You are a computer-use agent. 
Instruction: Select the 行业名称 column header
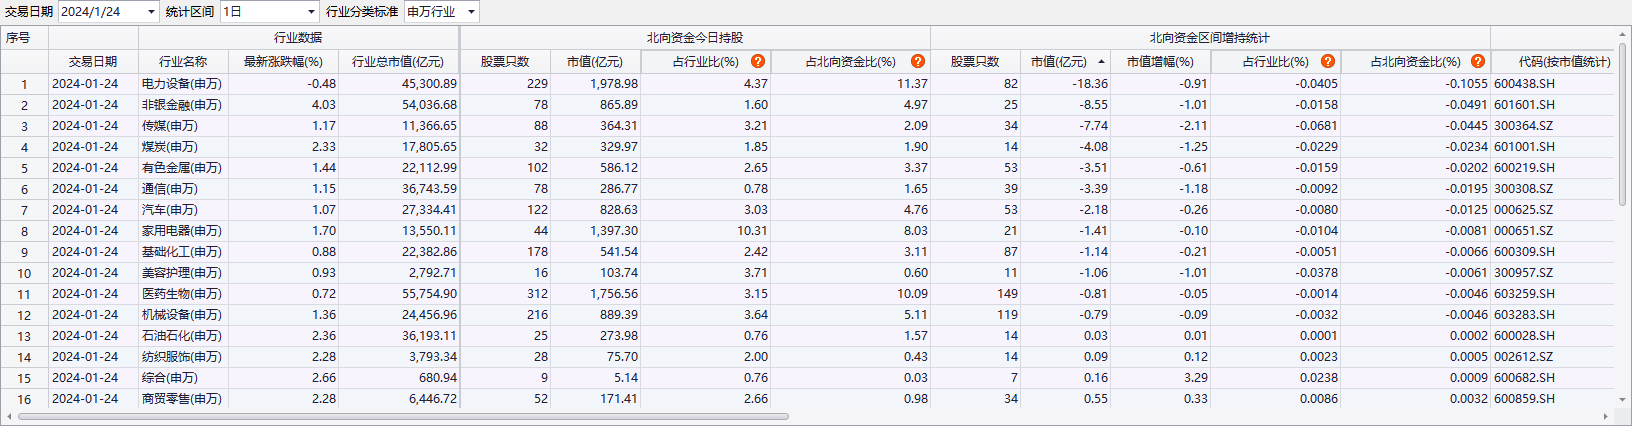183,62
